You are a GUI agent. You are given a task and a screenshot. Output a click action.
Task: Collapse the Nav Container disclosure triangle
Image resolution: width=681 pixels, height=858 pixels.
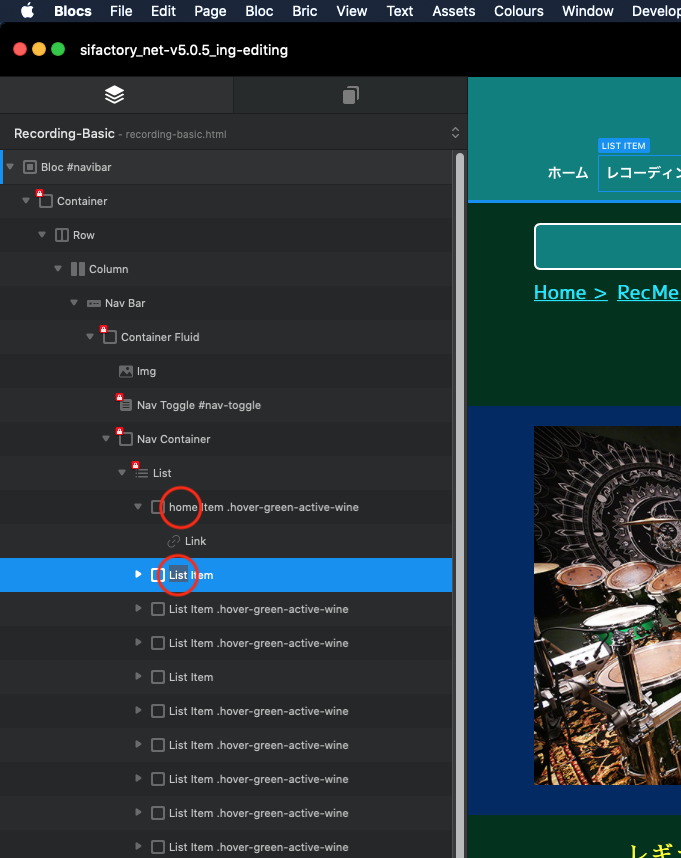click(x=106, y=439)
